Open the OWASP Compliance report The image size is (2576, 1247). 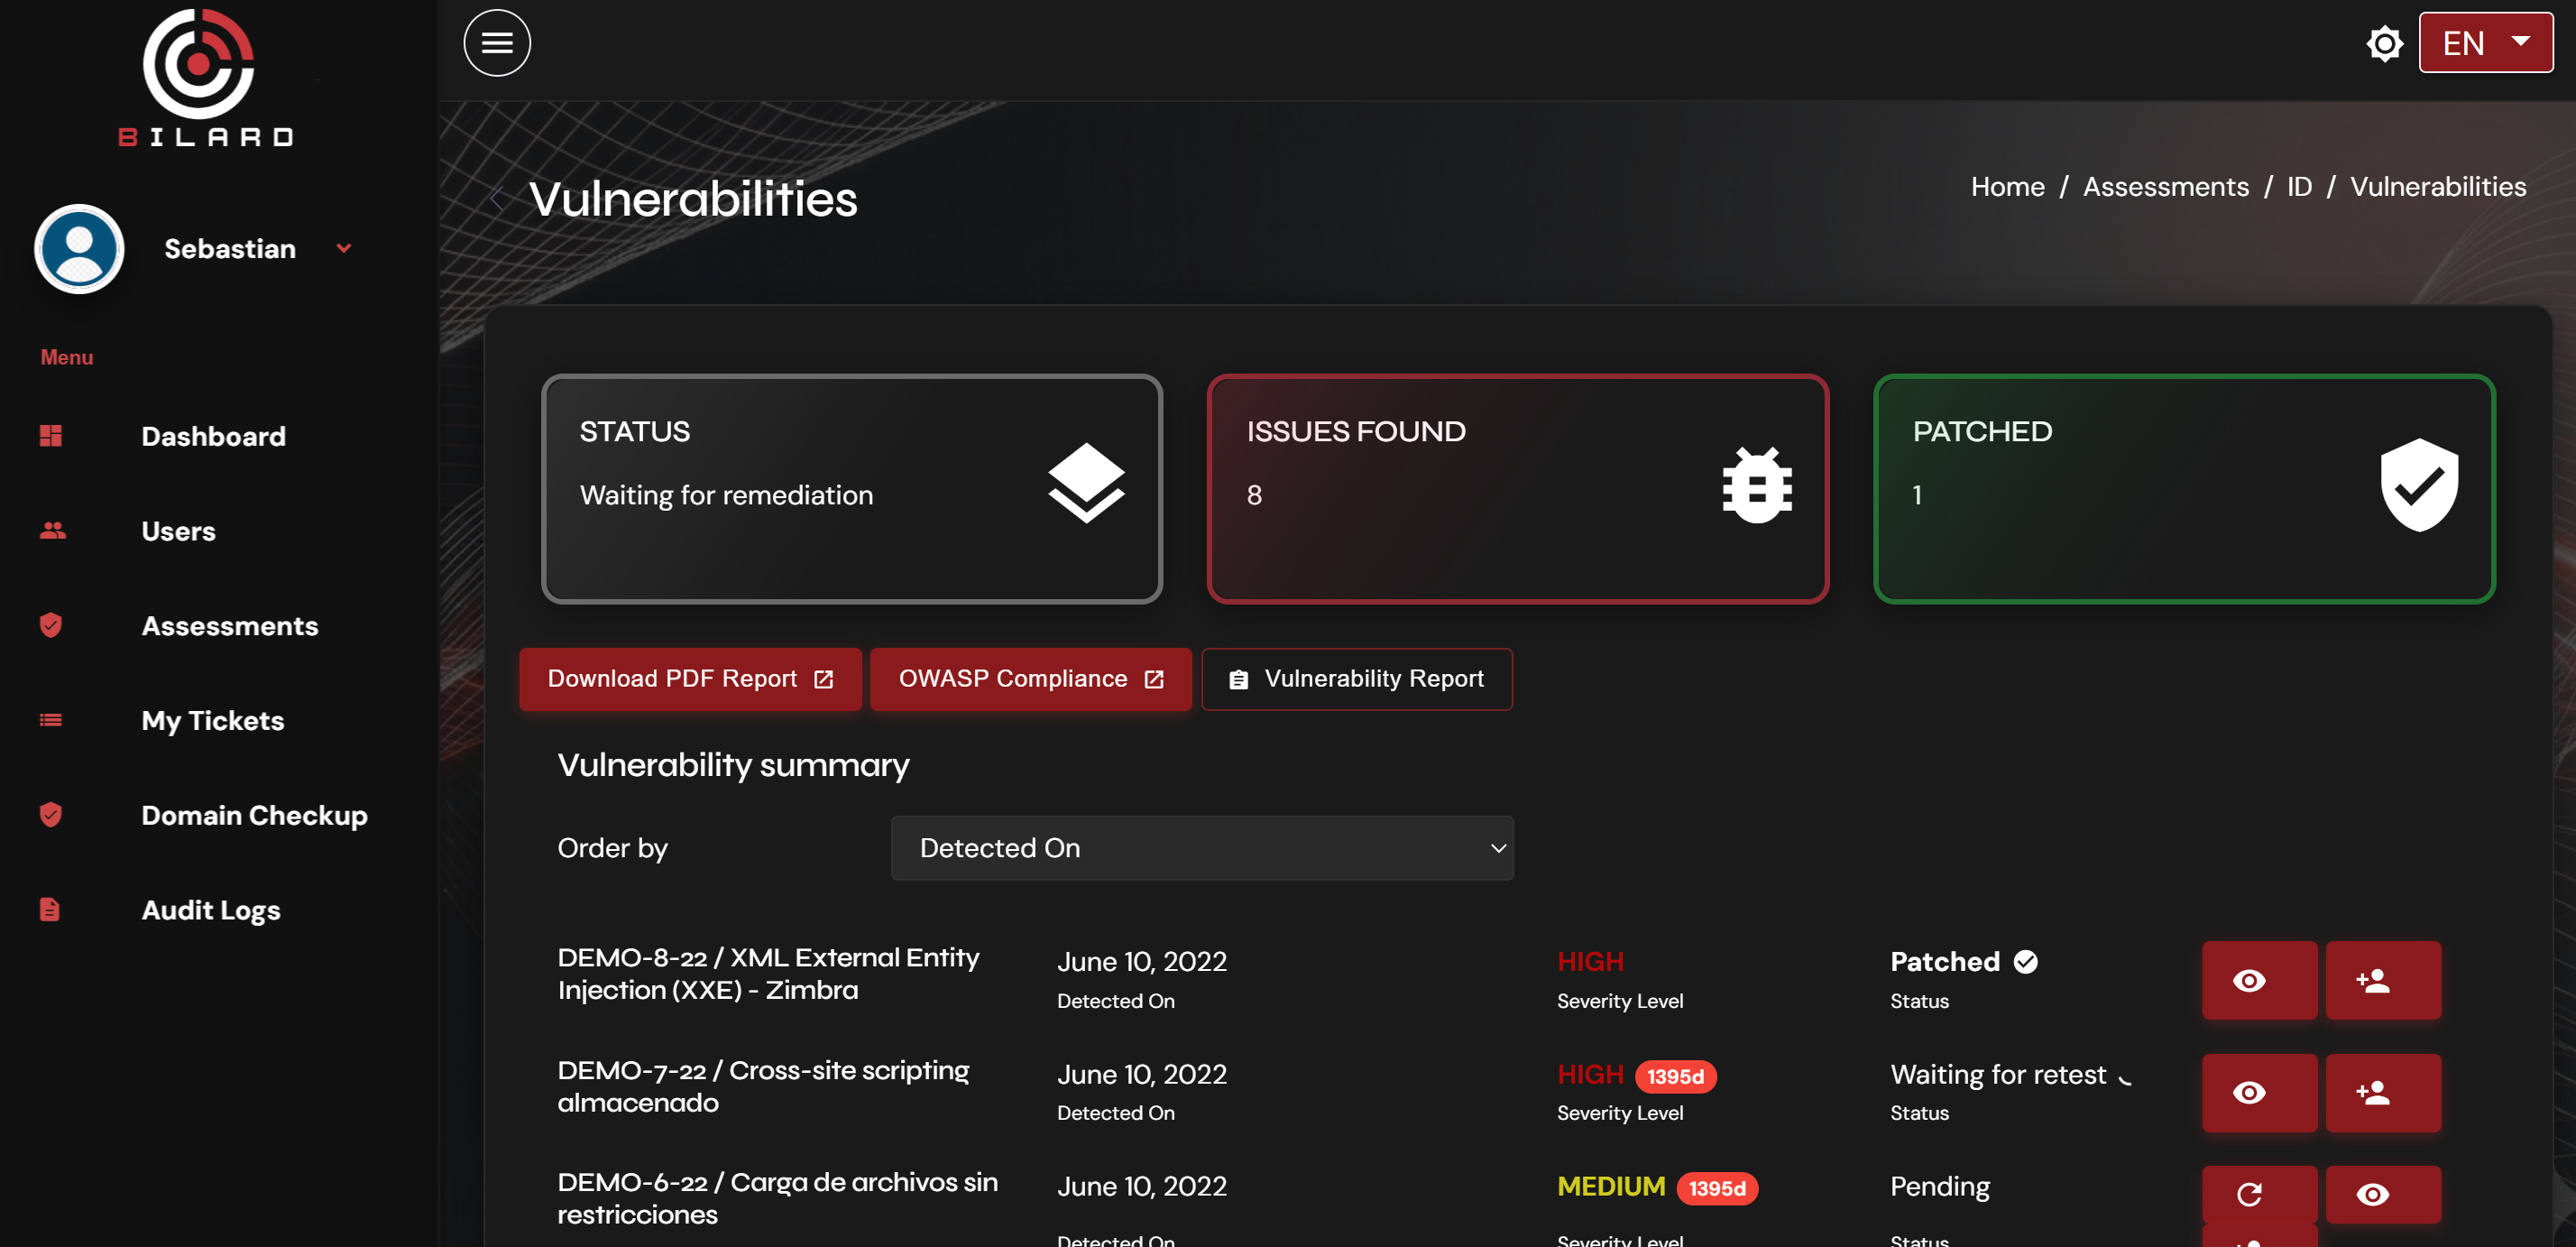coord(1030,678)
